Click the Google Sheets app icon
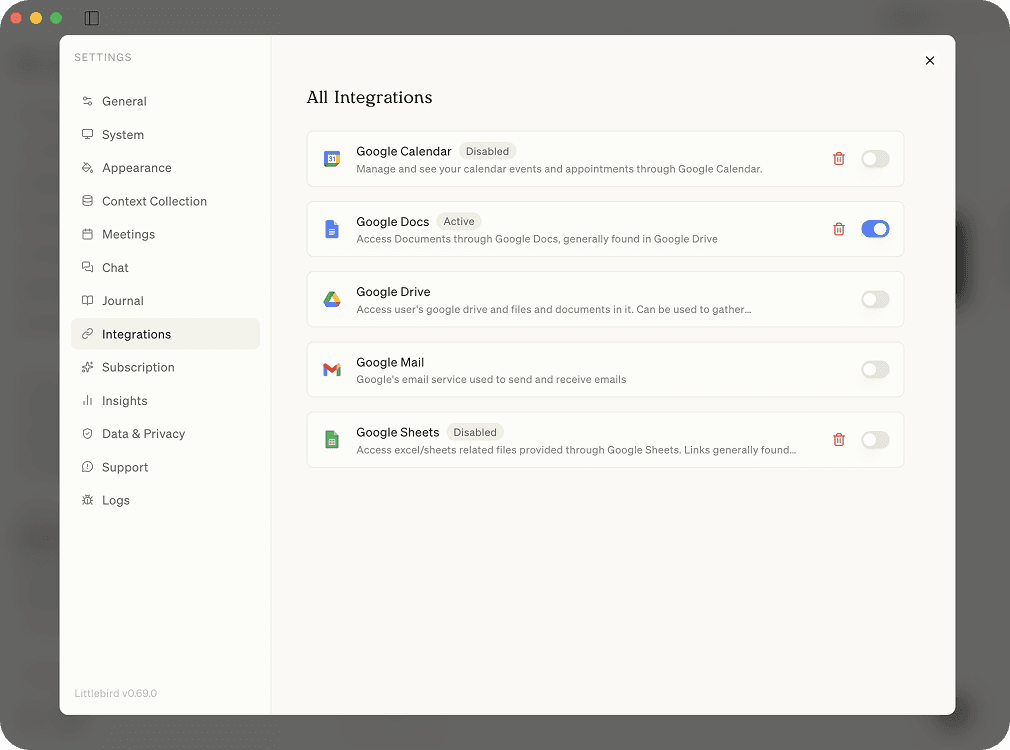This screenshot has height=750, width=1010. (332, 439)
